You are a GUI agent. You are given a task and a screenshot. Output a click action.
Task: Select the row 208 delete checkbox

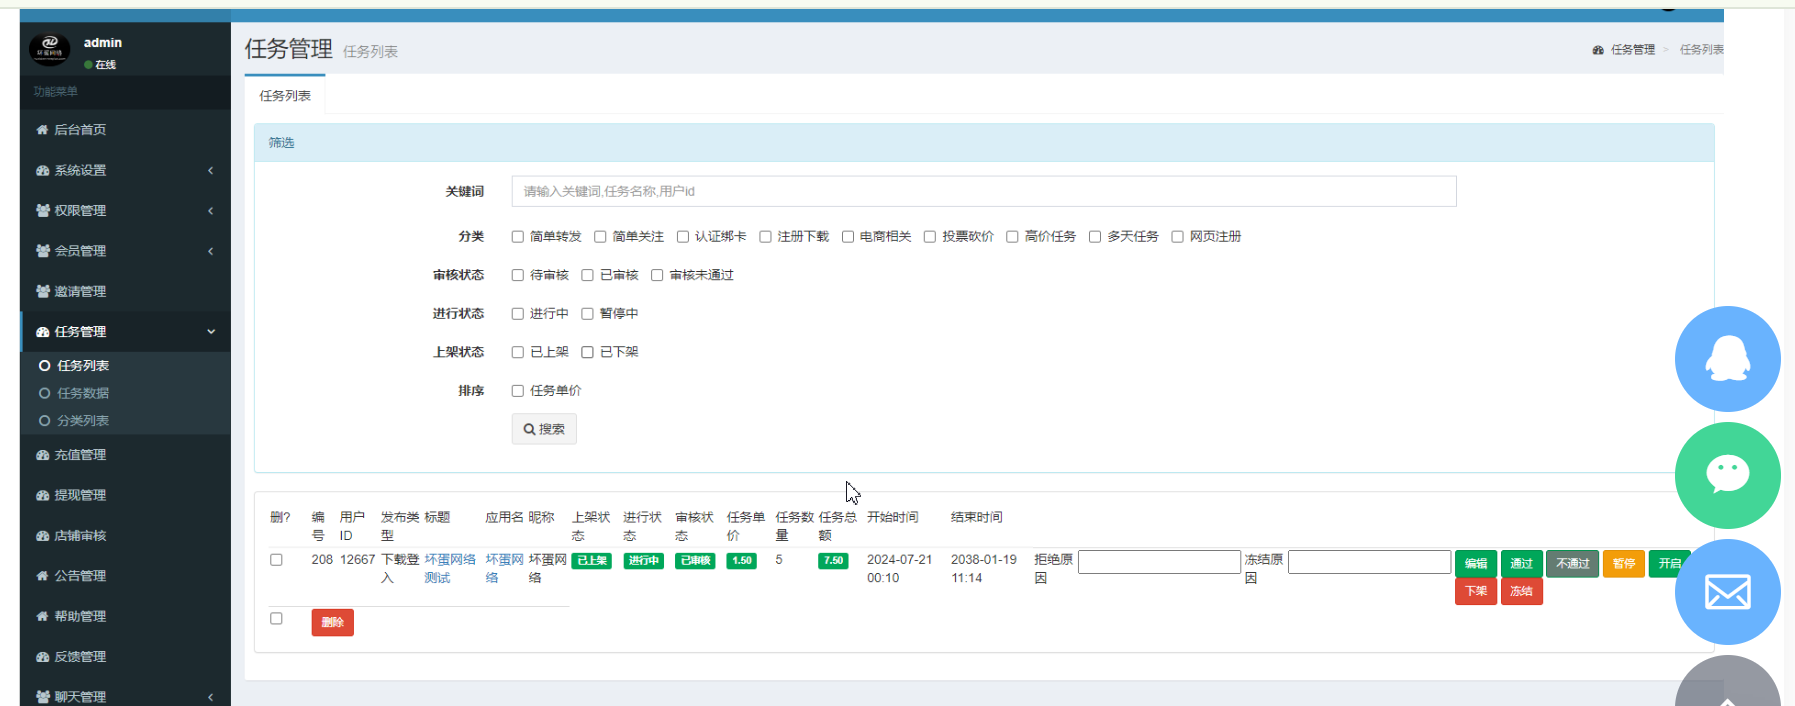coord(276,560)
